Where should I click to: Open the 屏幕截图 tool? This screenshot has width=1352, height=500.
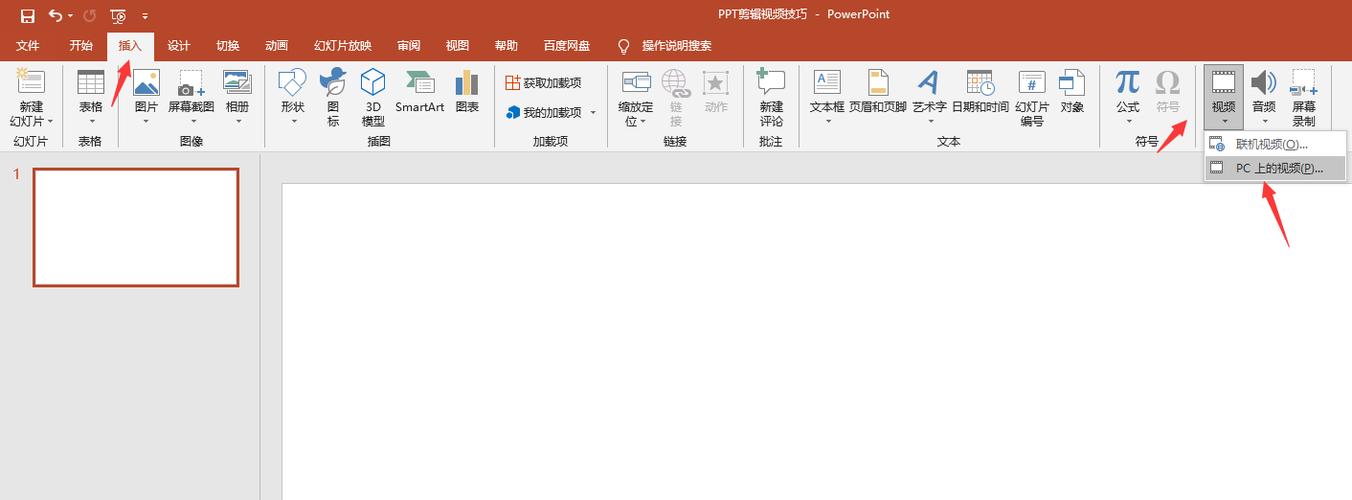pyautogui.click(x=191, y=97)
